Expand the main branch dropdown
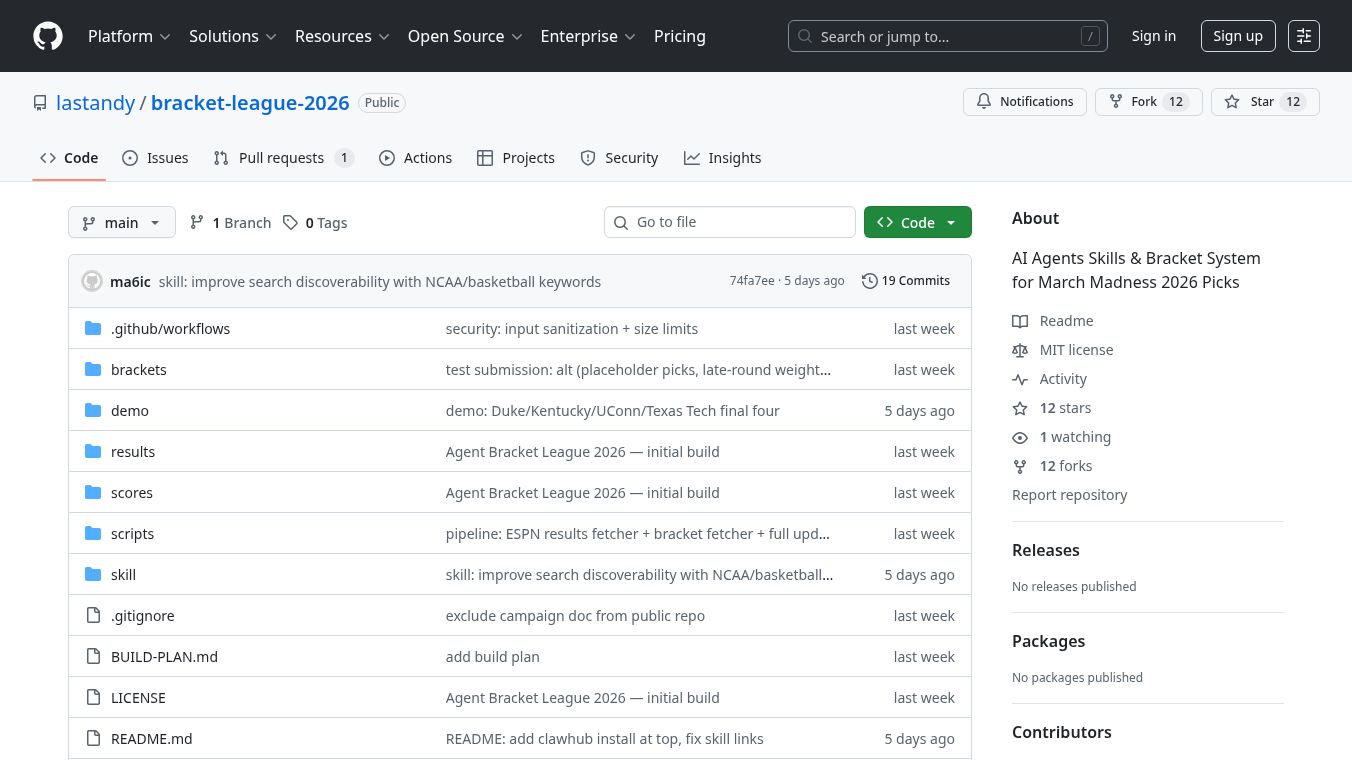The width and height of the screenshot is (1352, 760). 122,223
